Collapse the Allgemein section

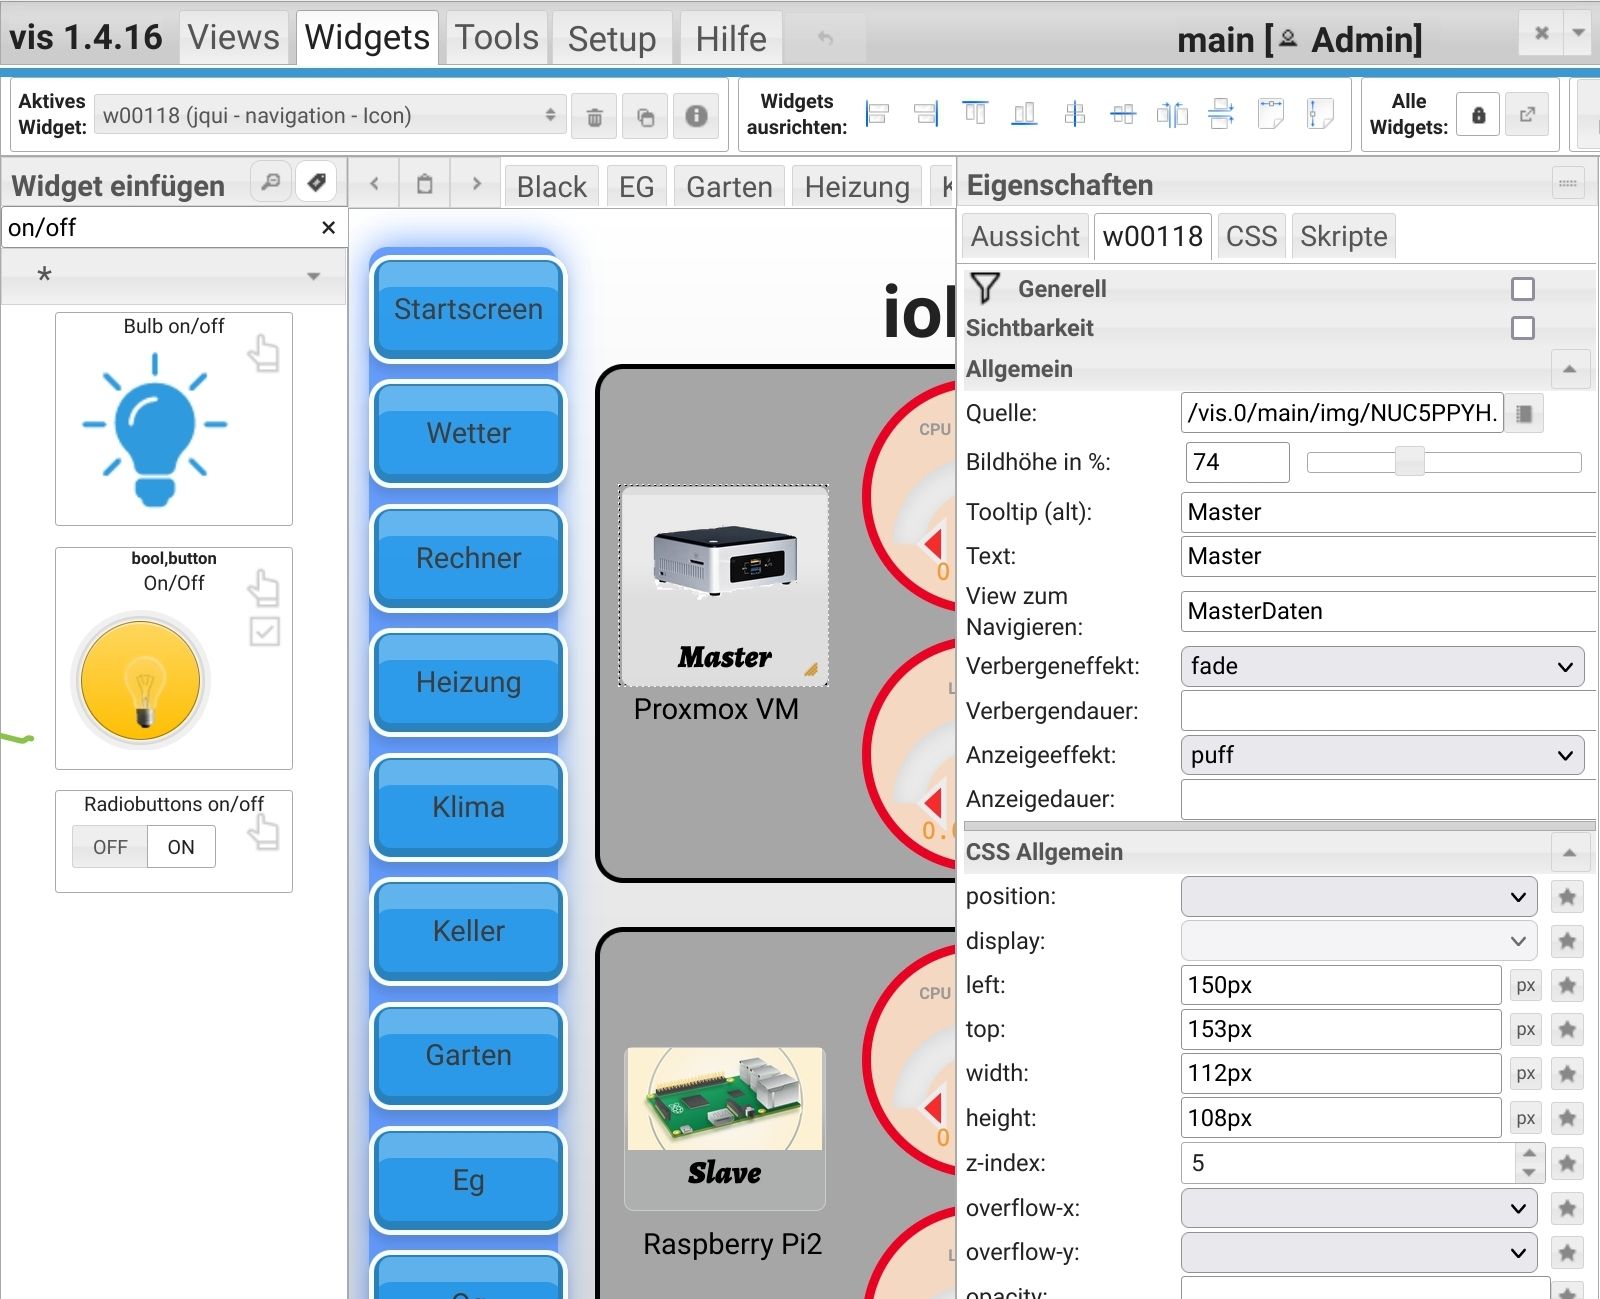(x=1569, y=369)
